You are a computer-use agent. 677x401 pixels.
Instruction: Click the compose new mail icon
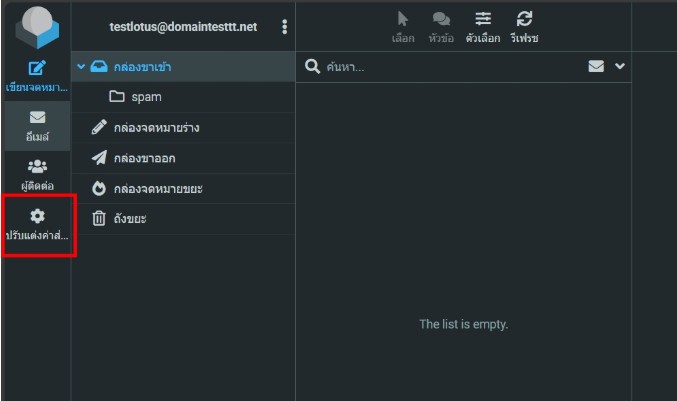click(36, 69)
